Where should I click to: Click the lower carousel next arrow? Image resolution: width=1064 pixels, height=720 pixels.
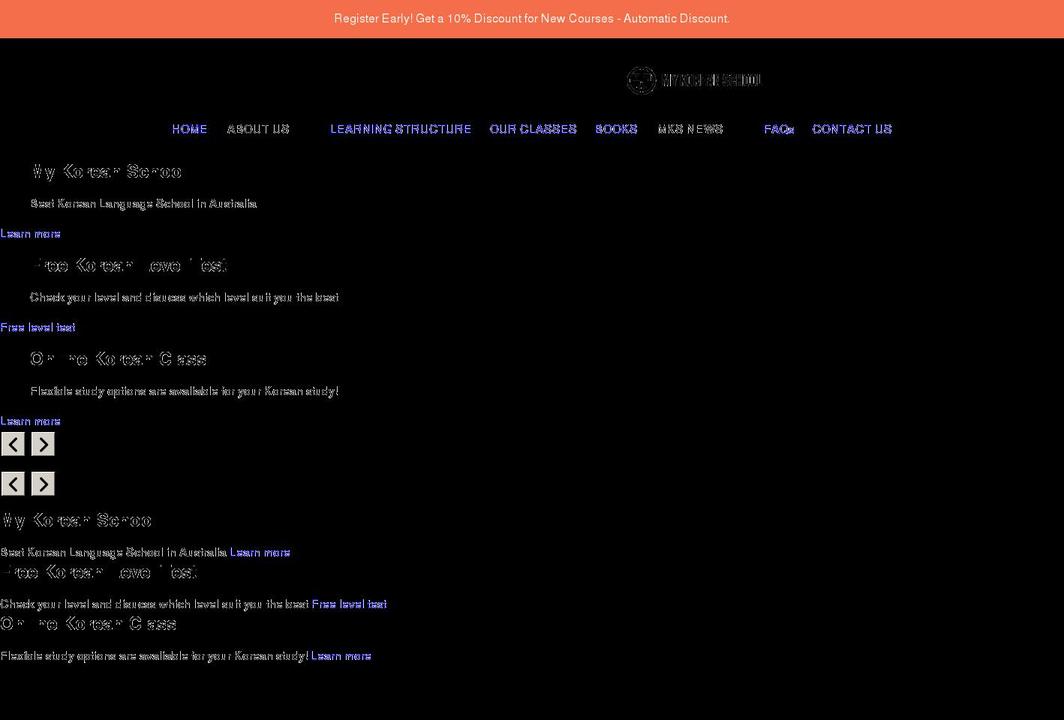[x=42, y=483]
